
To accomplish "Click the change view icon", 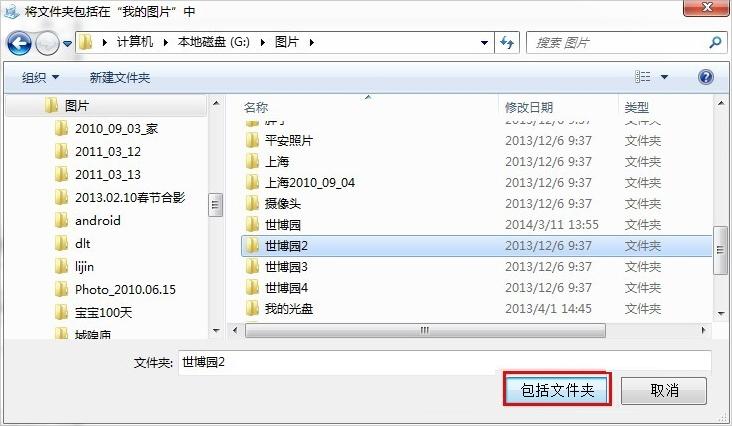I will [642, 77].
